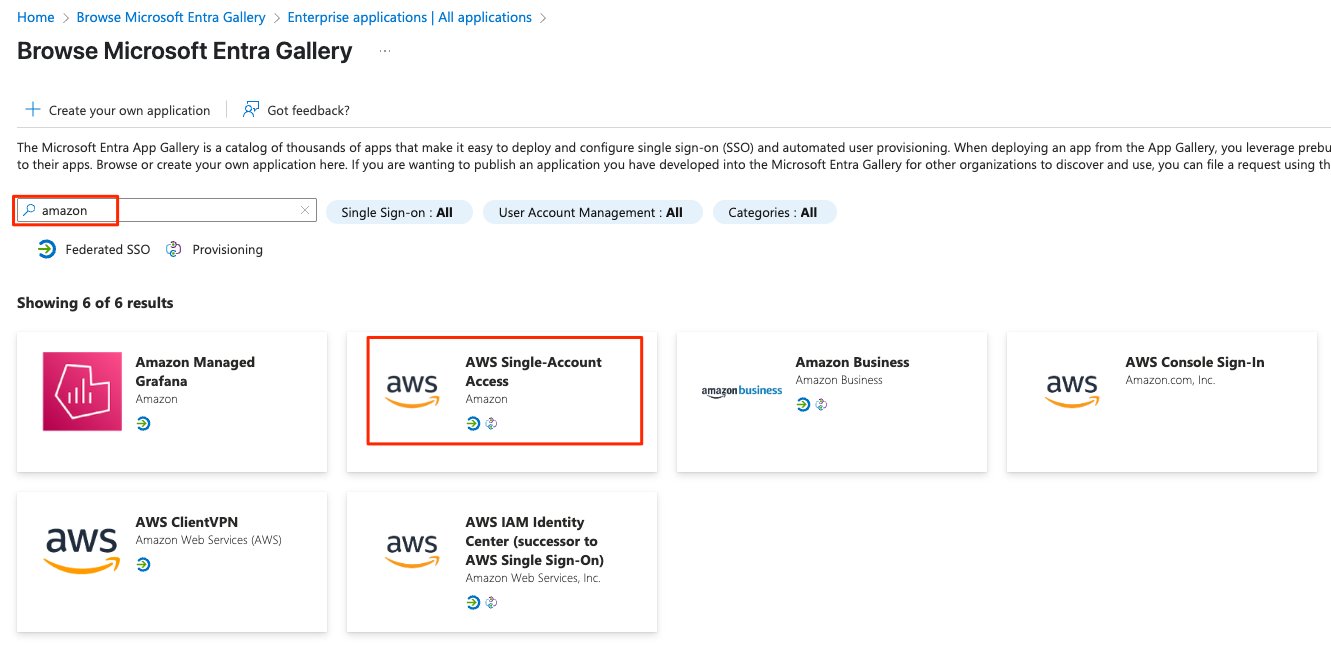This screenshot has height=647, width=1331.
Task: Click the Browse Microsoft Entra Gallery breadcrumb
Action: click(171, 17)
